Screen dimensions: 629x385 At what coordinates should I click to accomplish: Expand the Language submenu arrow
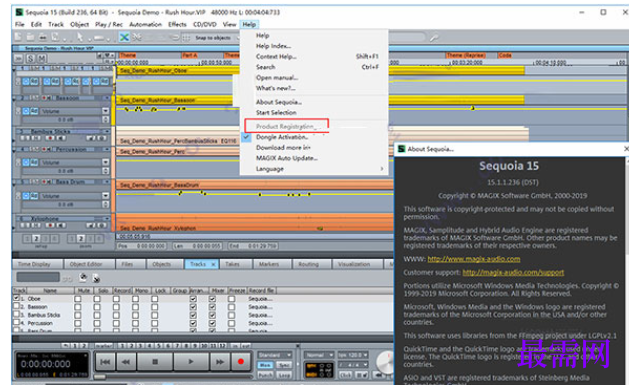coord(381,169)
